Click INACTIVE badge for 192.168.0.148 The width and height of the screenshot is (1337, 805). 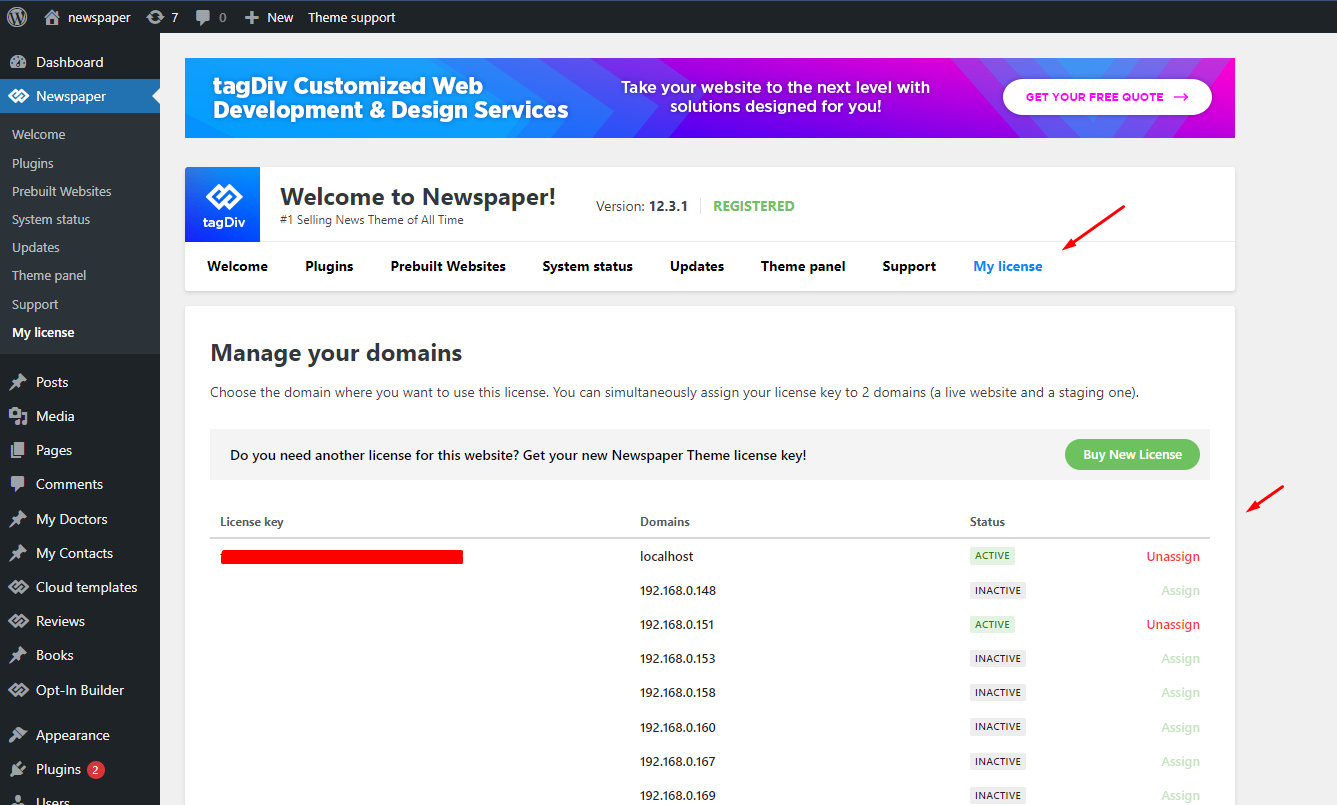click(x=998, y=590)
